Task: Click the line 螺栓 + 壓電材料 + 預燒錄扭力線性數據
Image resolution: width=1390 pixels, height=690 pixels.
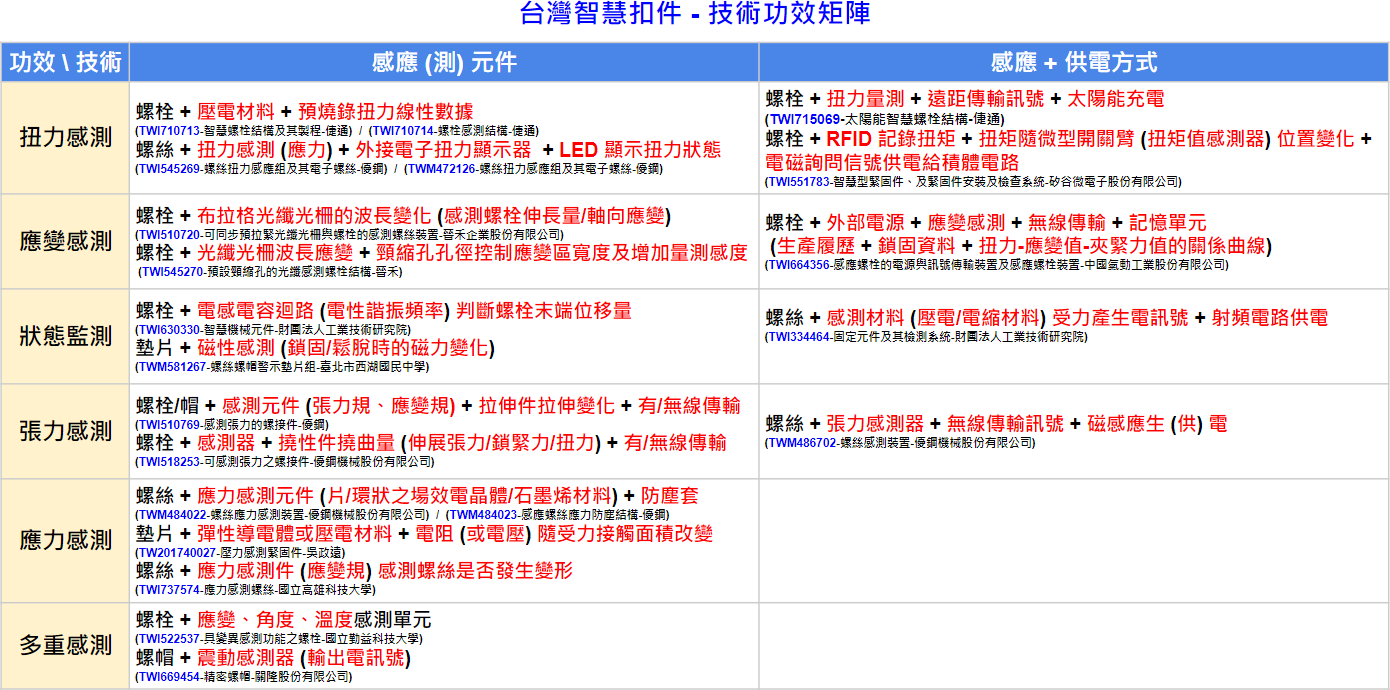Action: (x=305, y=111)
